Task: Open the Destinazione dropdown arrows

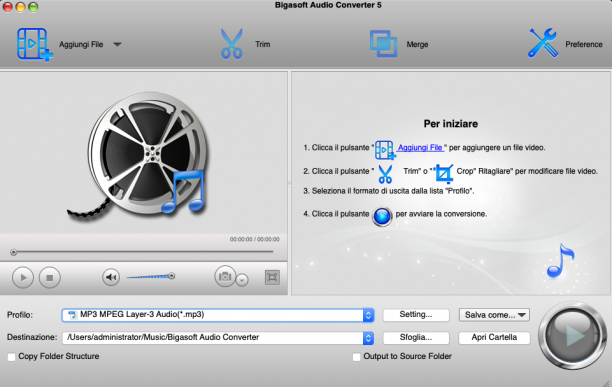Action: (368, 338)
